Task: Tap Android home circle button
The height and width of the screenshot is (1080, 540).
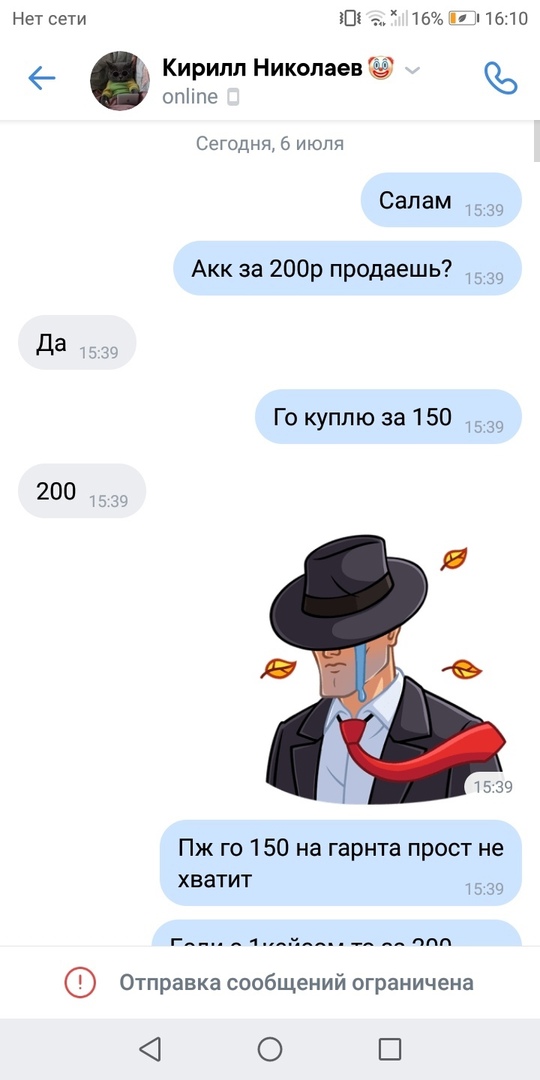Action: point(270,1049)
